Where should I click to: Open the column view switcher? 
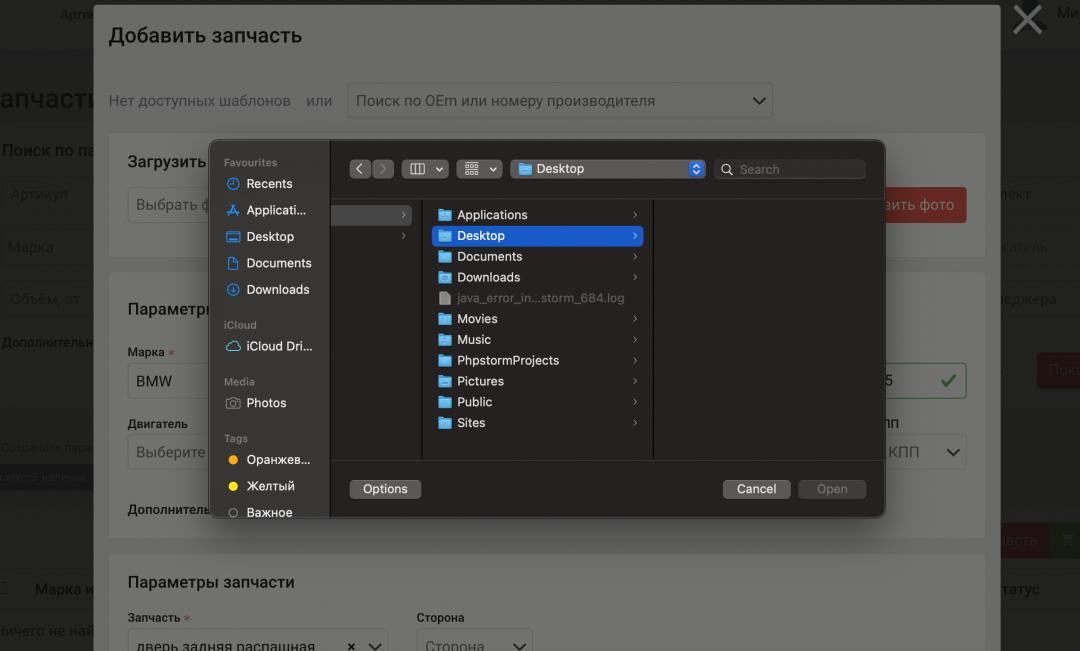pyautogui.click(x=425, y=169)
